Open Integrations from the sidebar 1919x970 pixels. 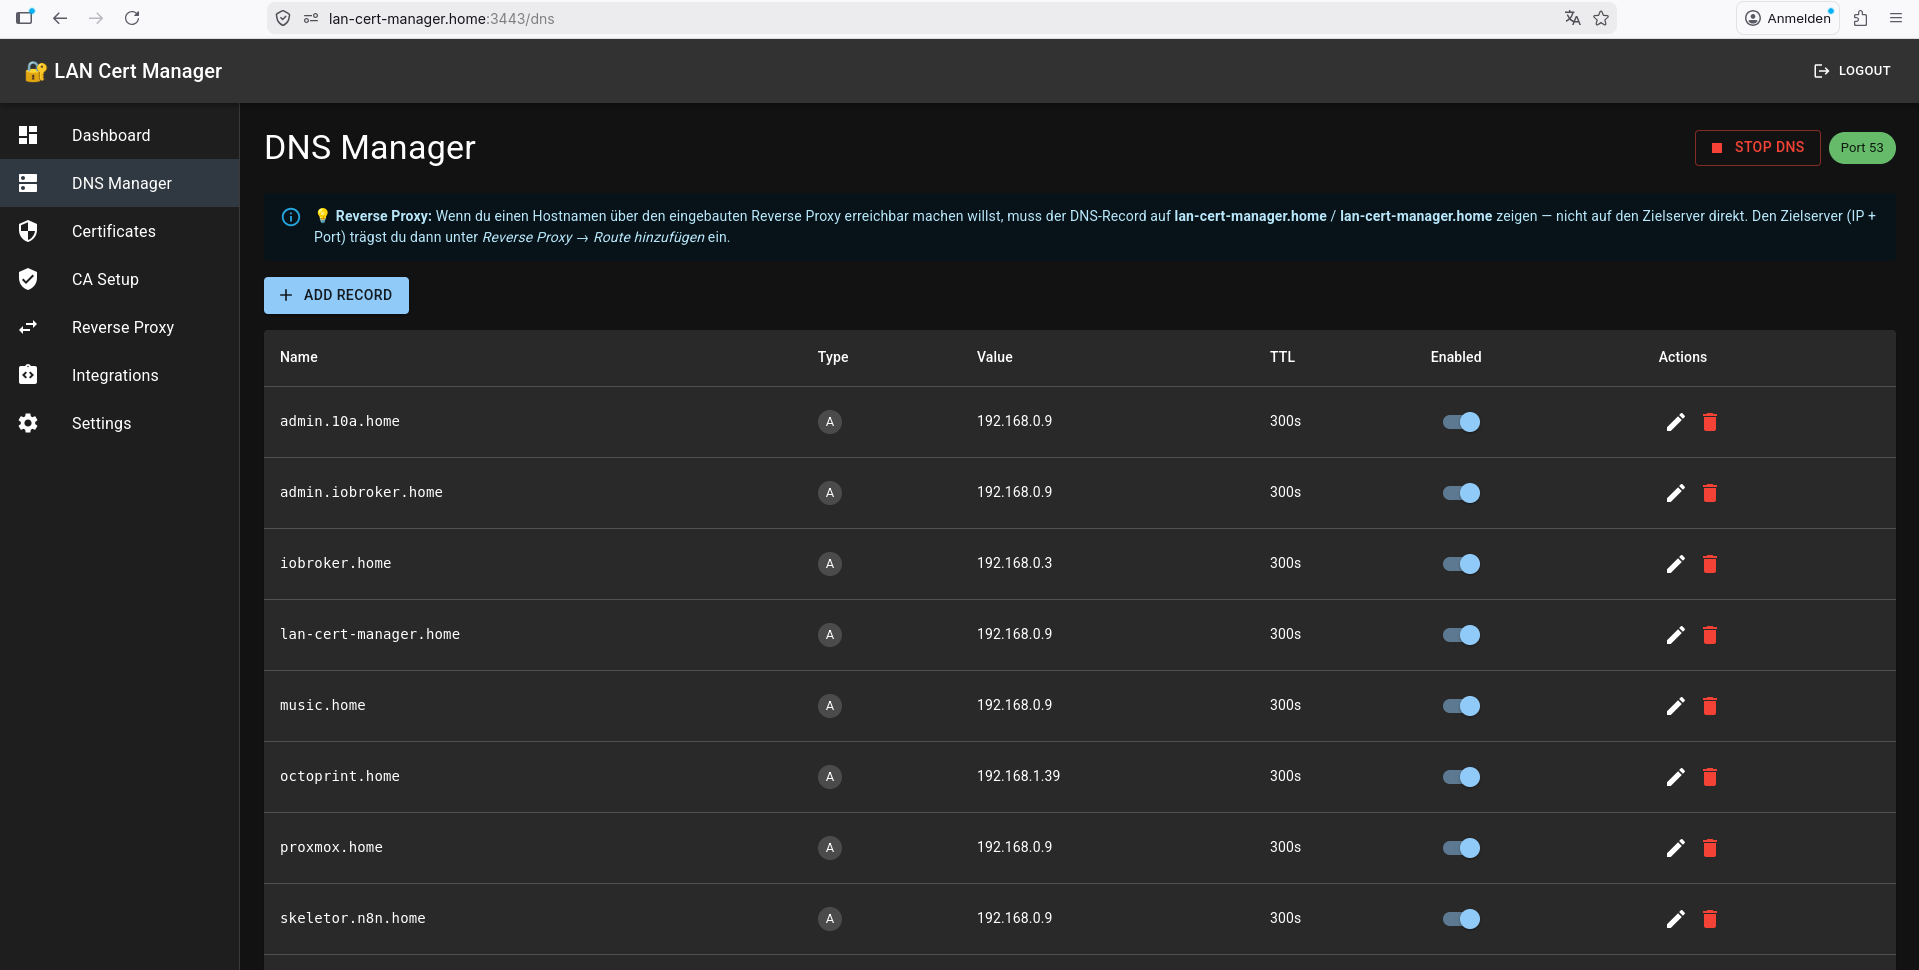(115, 375)
